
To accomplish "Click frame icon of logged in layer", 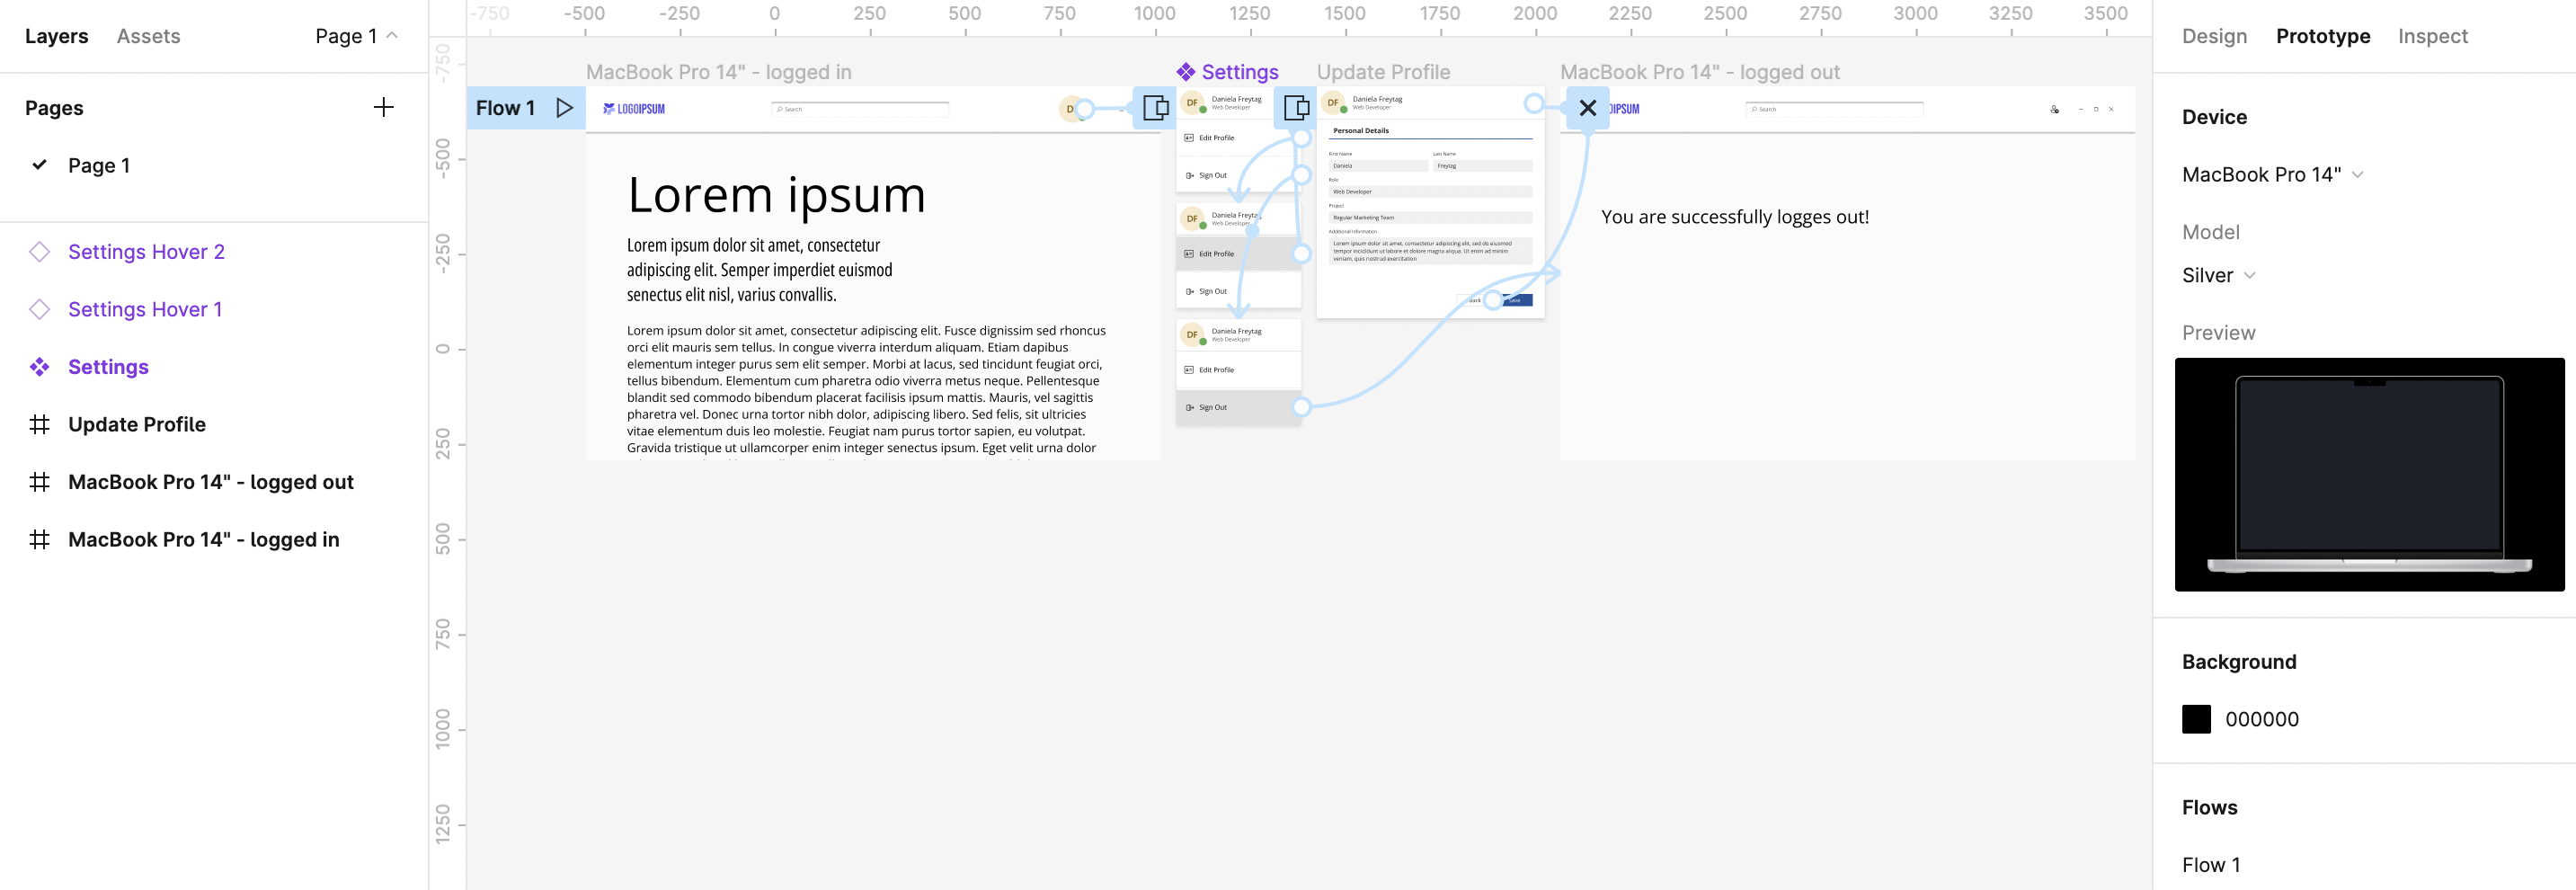I will (x=39, y=539).
